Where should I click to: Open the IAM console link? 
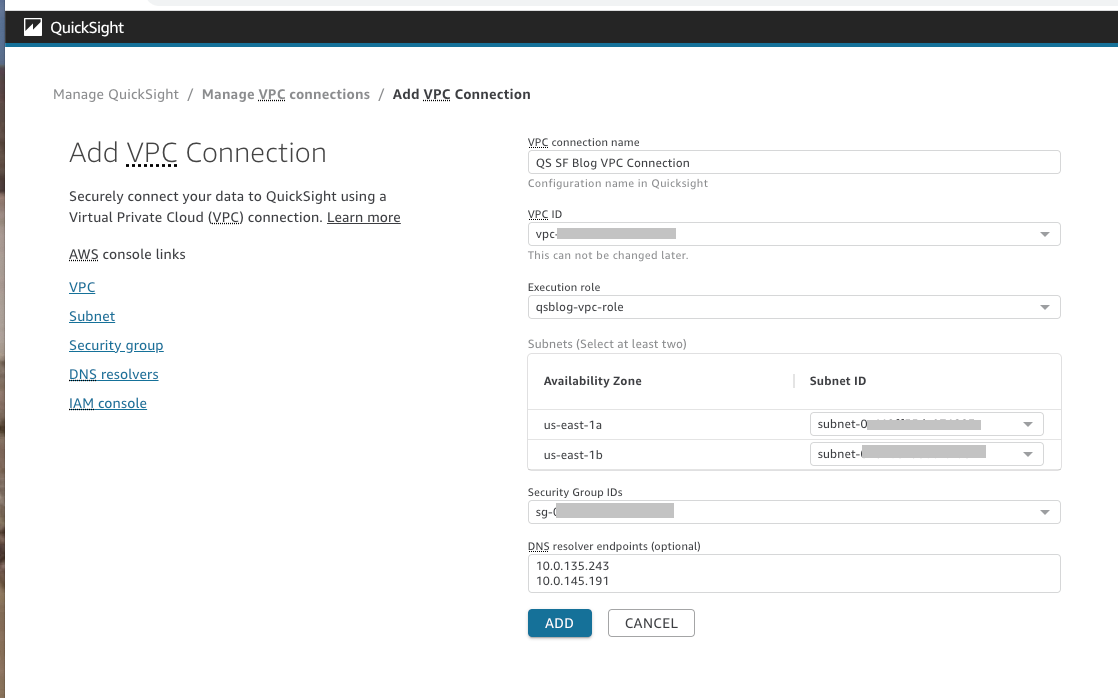point(108,404)
